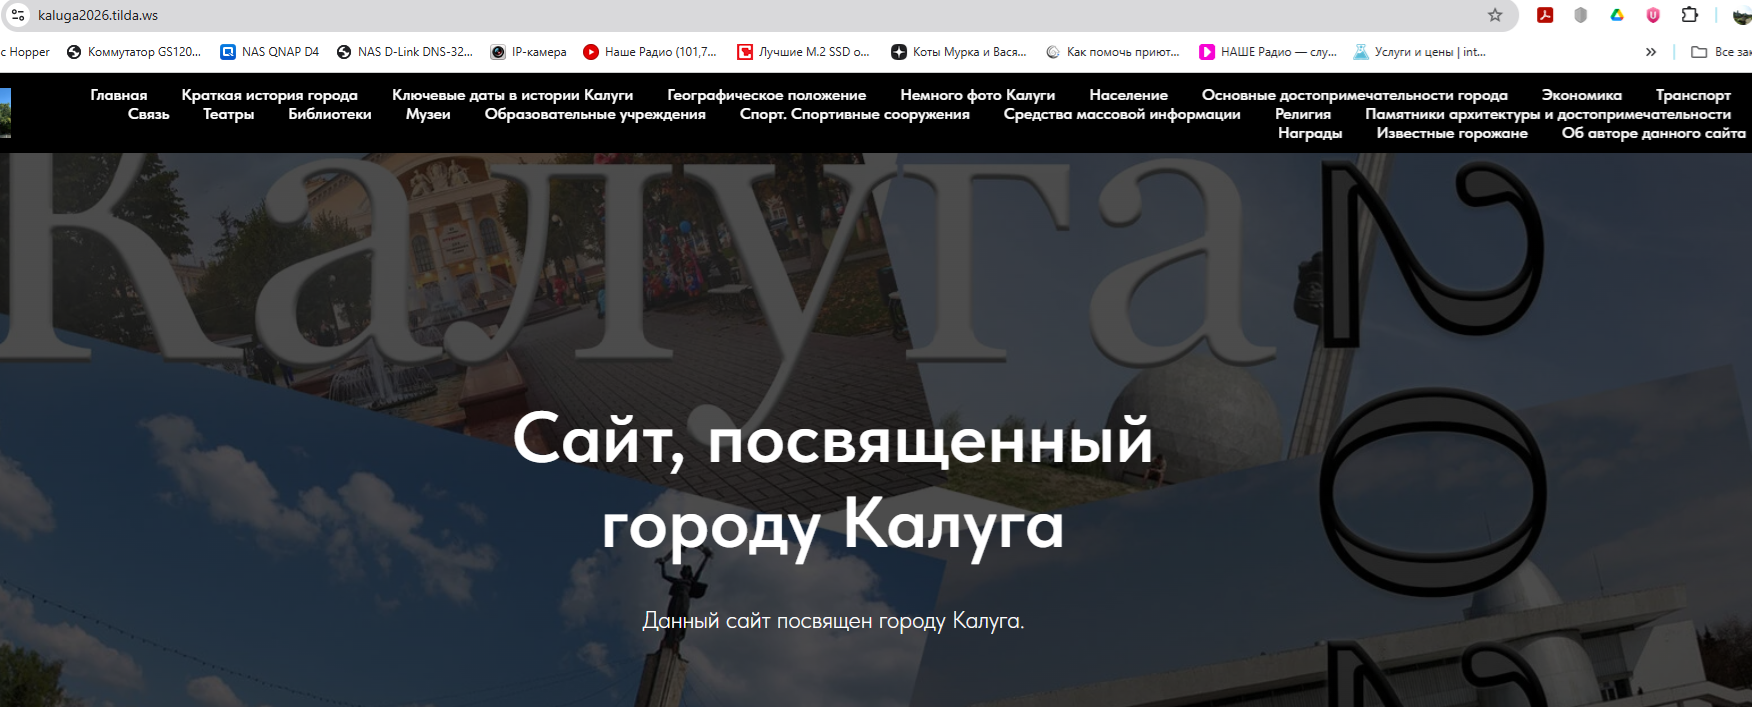Open the Услуги и цены bookmark
The image size is (1752, 707).
coord(1420,52)
